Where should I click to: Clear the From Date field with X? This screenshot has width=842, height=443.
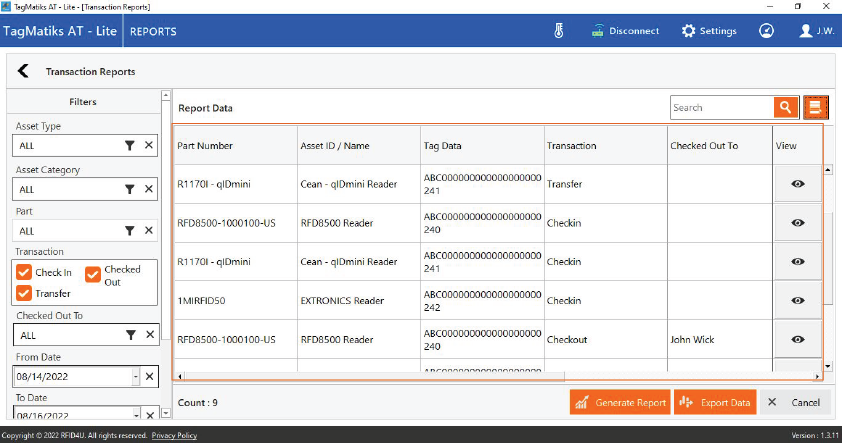click(148, 376)
